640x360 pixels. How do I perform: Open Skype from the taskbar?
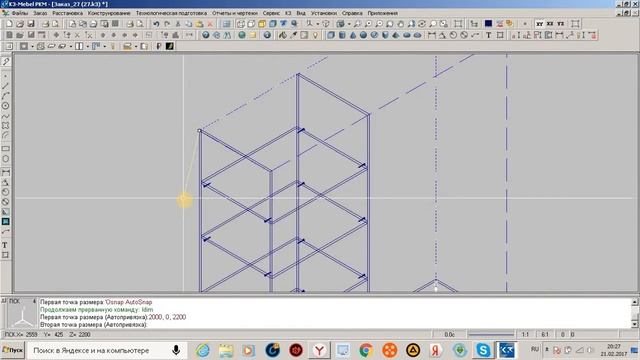483,350
